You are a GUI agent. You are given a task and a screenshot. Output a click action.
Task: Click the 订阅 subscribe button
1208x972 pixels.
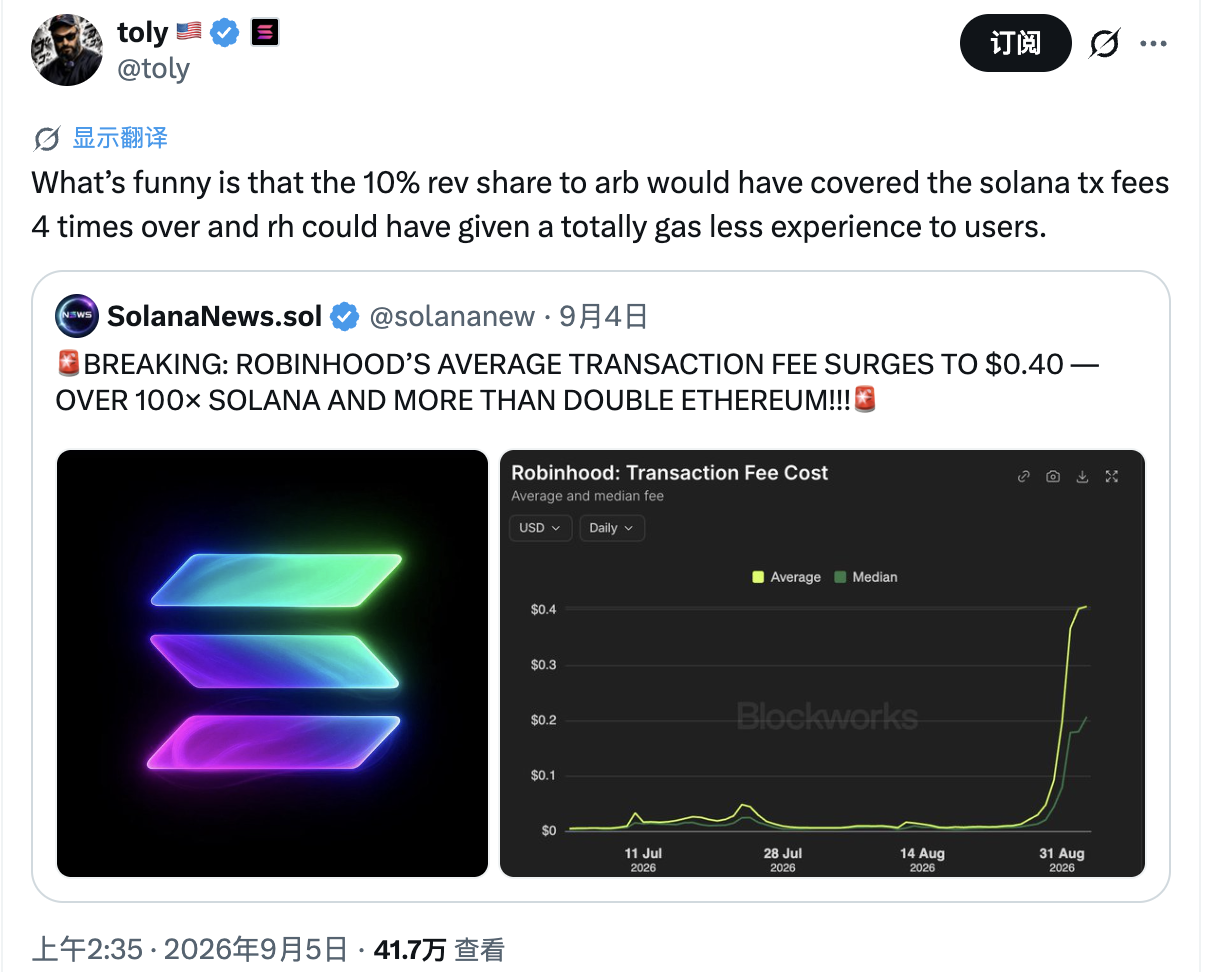pos(1015,43)
